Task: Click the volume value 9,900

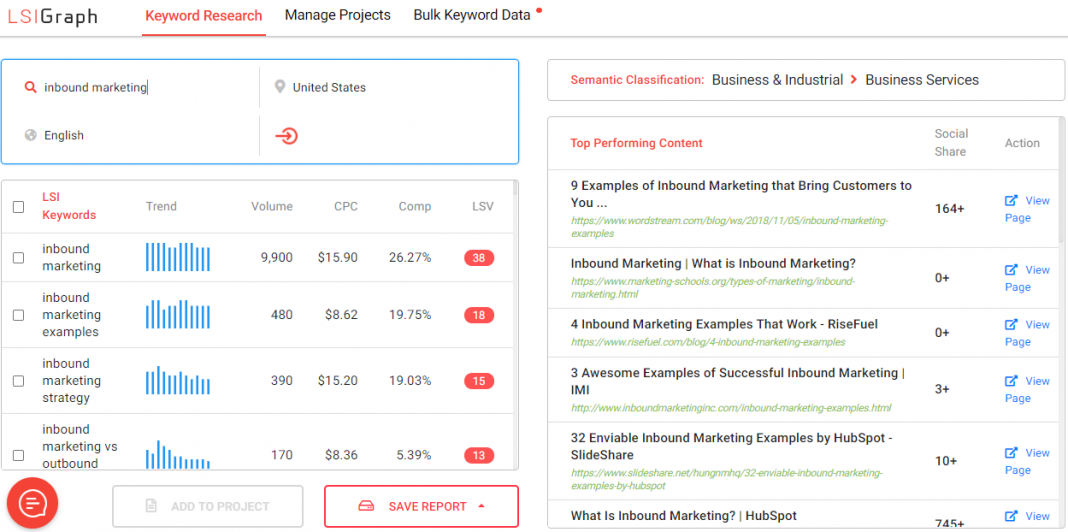Action: point(277,257)
